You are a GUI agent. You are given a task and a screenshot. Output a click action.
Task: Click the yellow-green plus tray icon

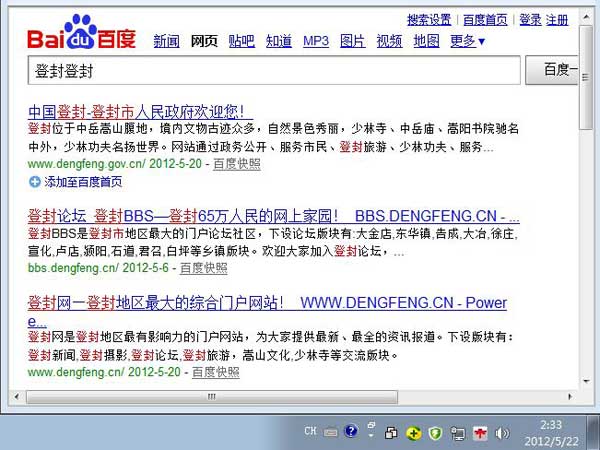413,433
